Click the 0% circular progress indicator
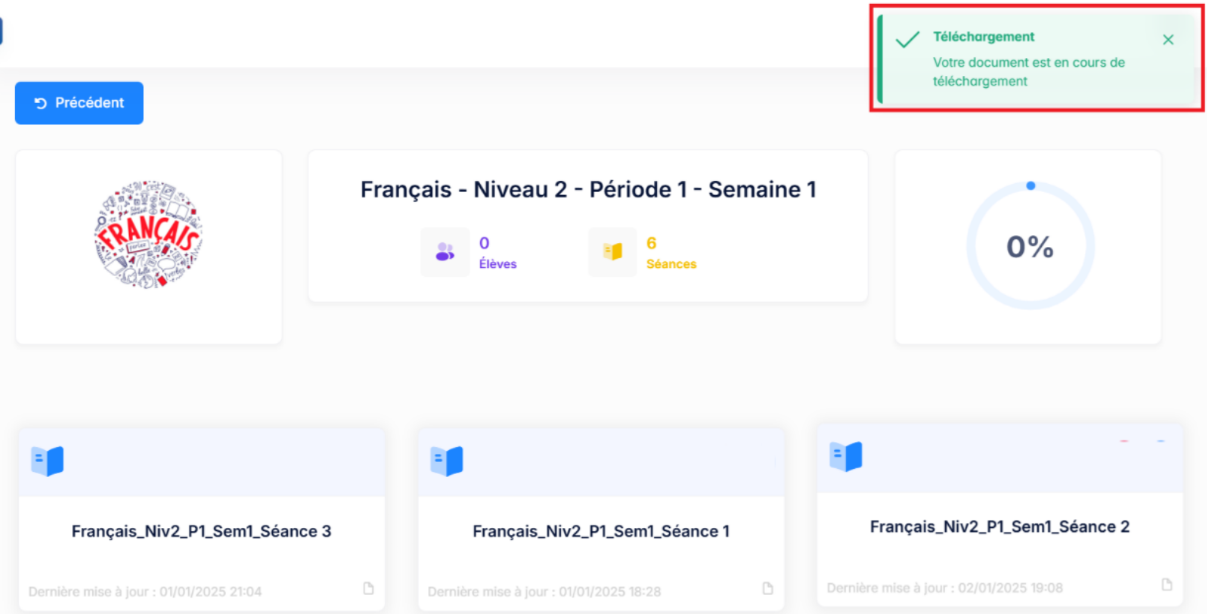Viewport: 1207px width, 614px height. 1030,246
